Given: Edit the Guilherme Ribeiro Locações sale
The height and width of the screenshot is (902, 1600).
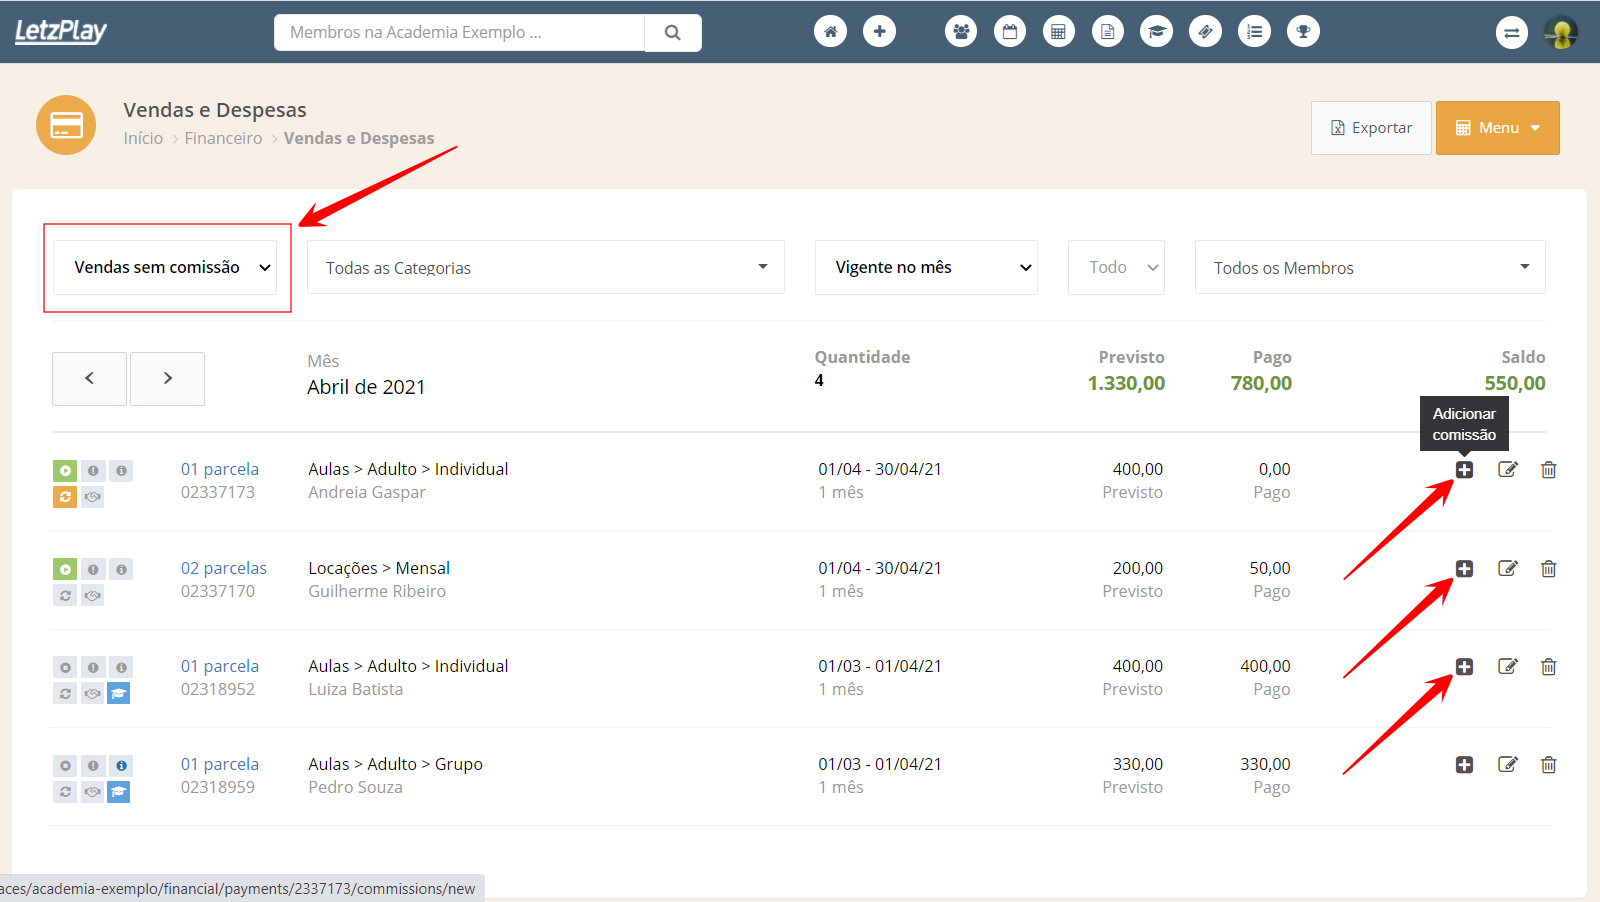Looking at the screenshot, I should point(1508,569).
